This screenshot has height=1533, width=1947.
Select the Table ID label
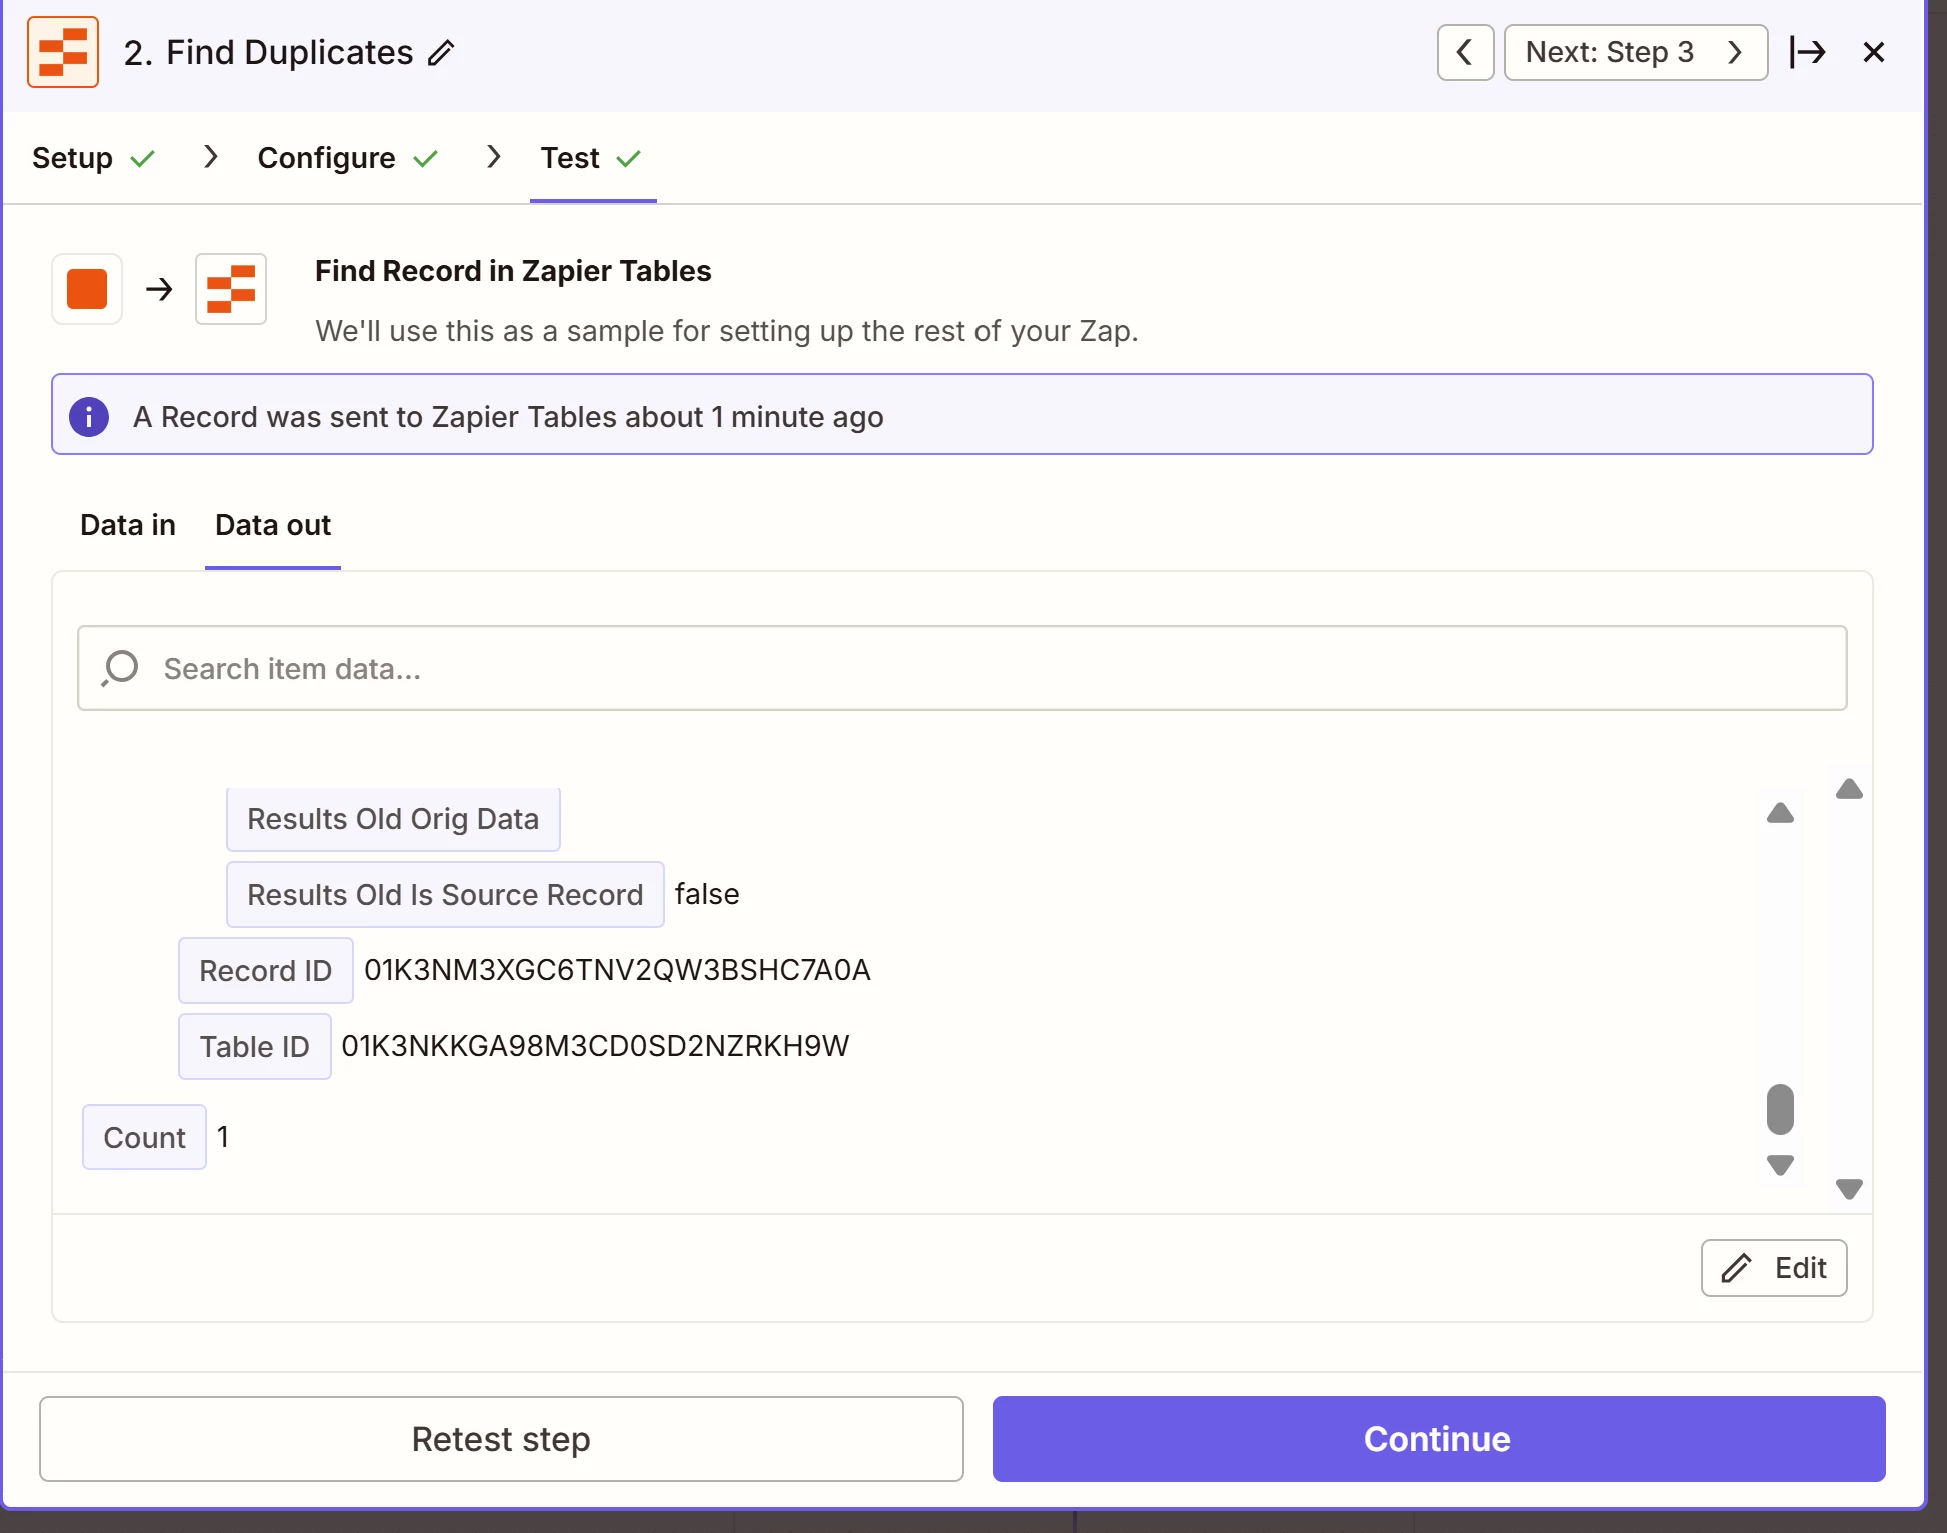[254, 1047]
